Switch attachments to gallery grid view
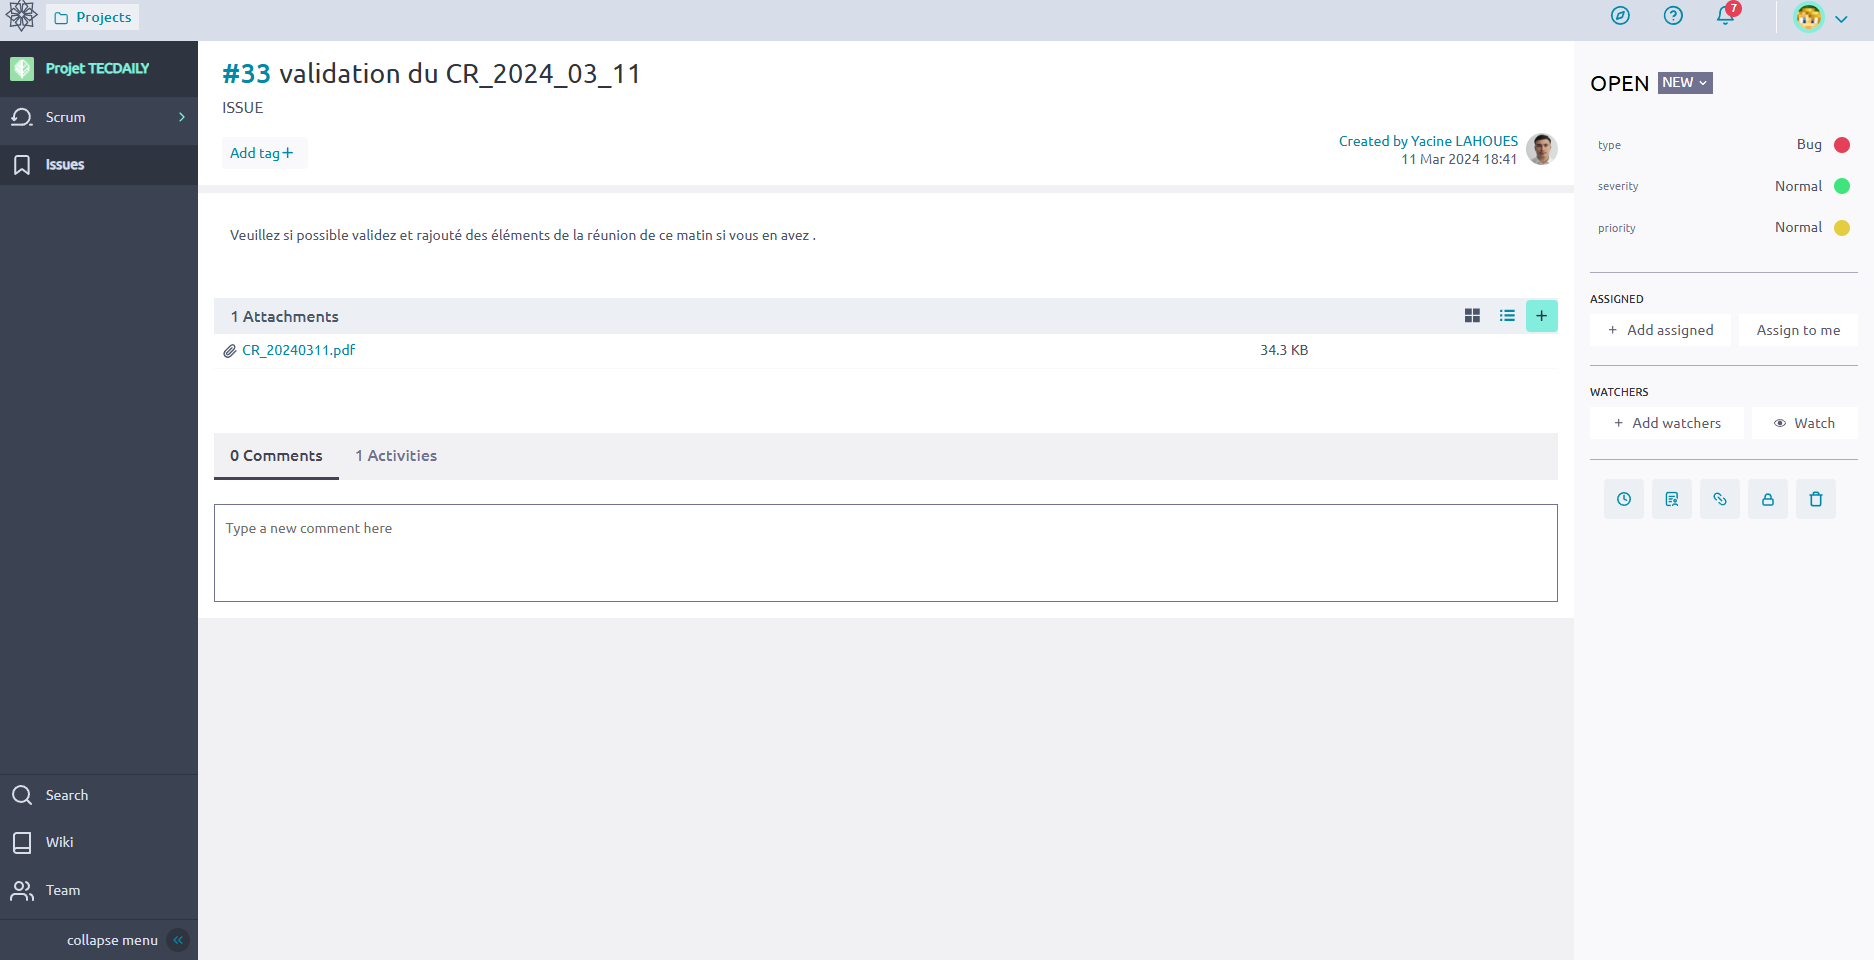 point(1472,316)
